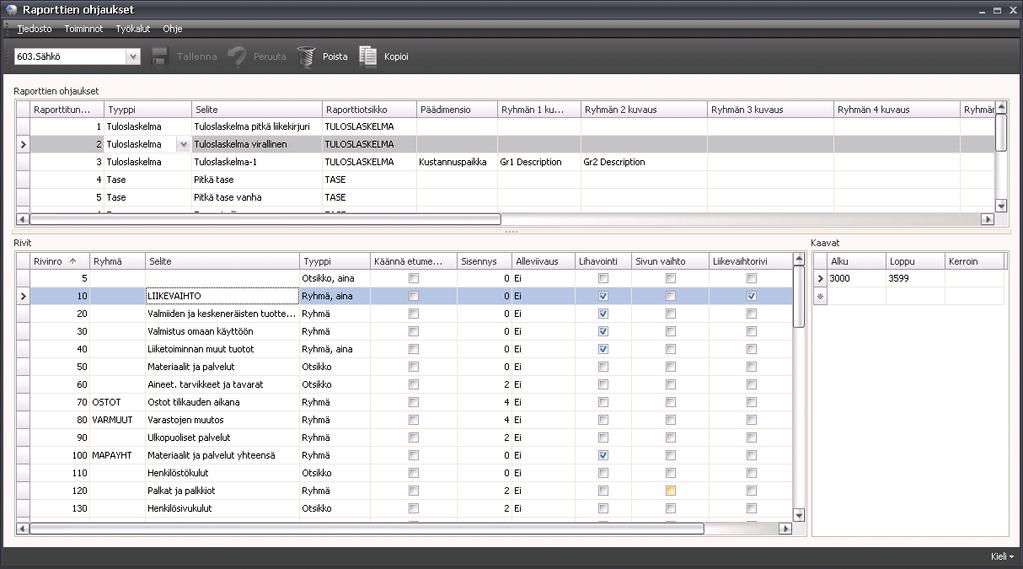Click the Peruuta button label
Image resolution: width=1023 pixels, height=569 pixels.
(x=269, y=57)
